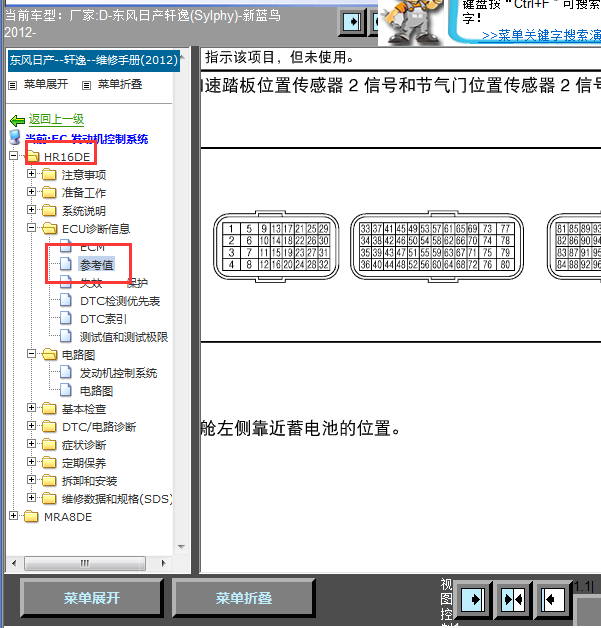Click the large 菜单折叠 bottom button

(x=243, y=598)
